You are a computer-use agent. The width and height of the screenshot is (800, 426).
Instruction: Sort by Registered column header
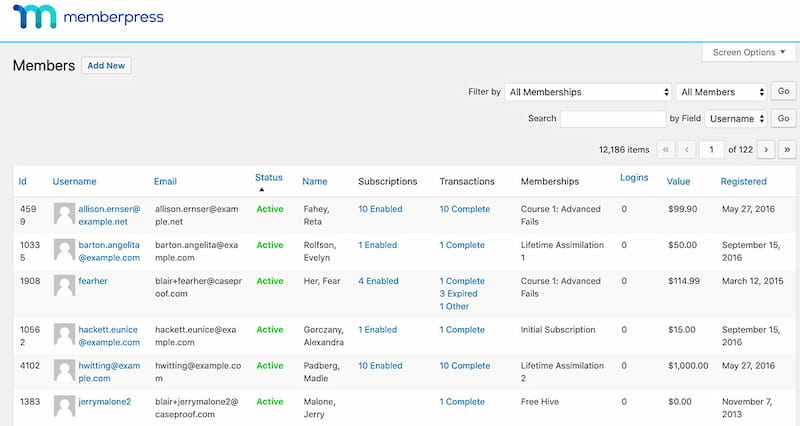pyautogui.click(x=743, y=181)
